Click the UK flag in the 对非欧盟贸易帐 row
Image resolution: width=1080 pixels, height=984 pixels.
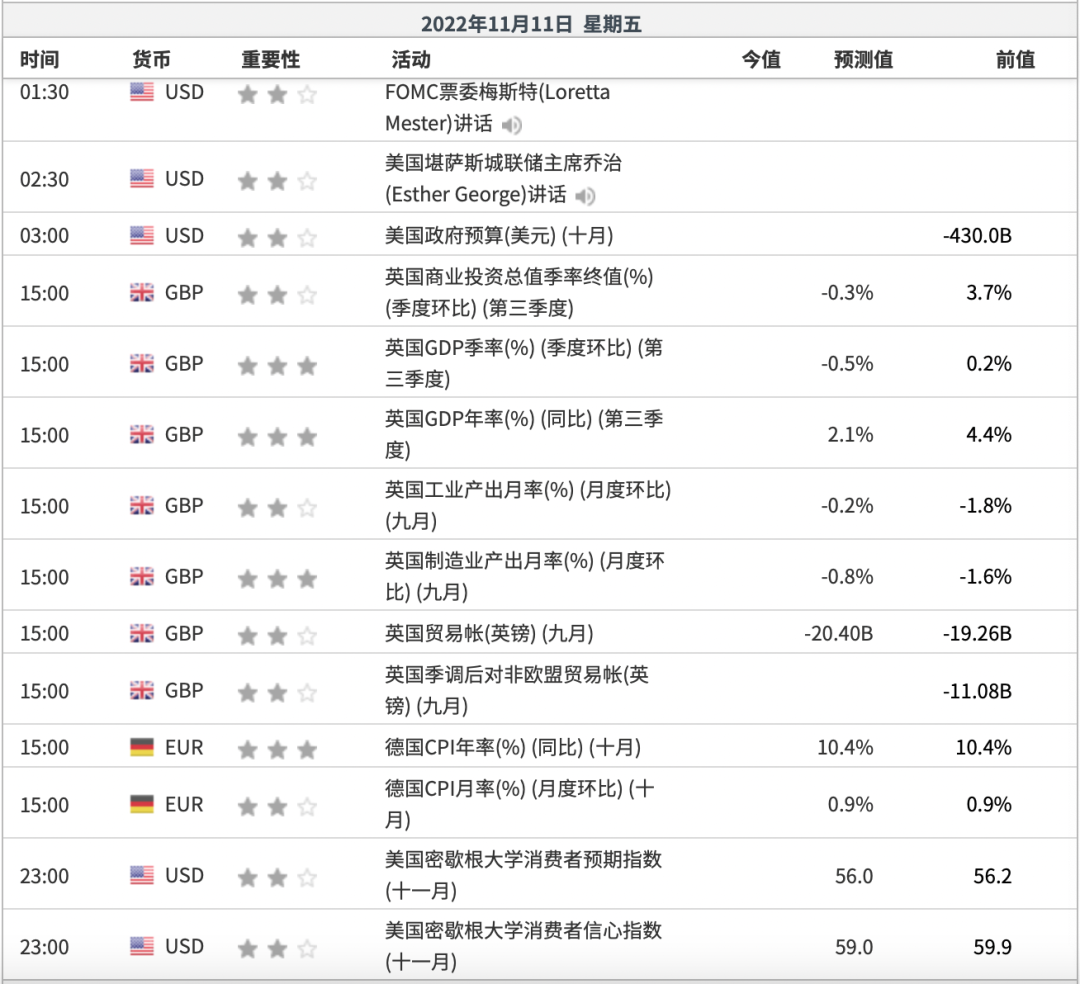142,690
